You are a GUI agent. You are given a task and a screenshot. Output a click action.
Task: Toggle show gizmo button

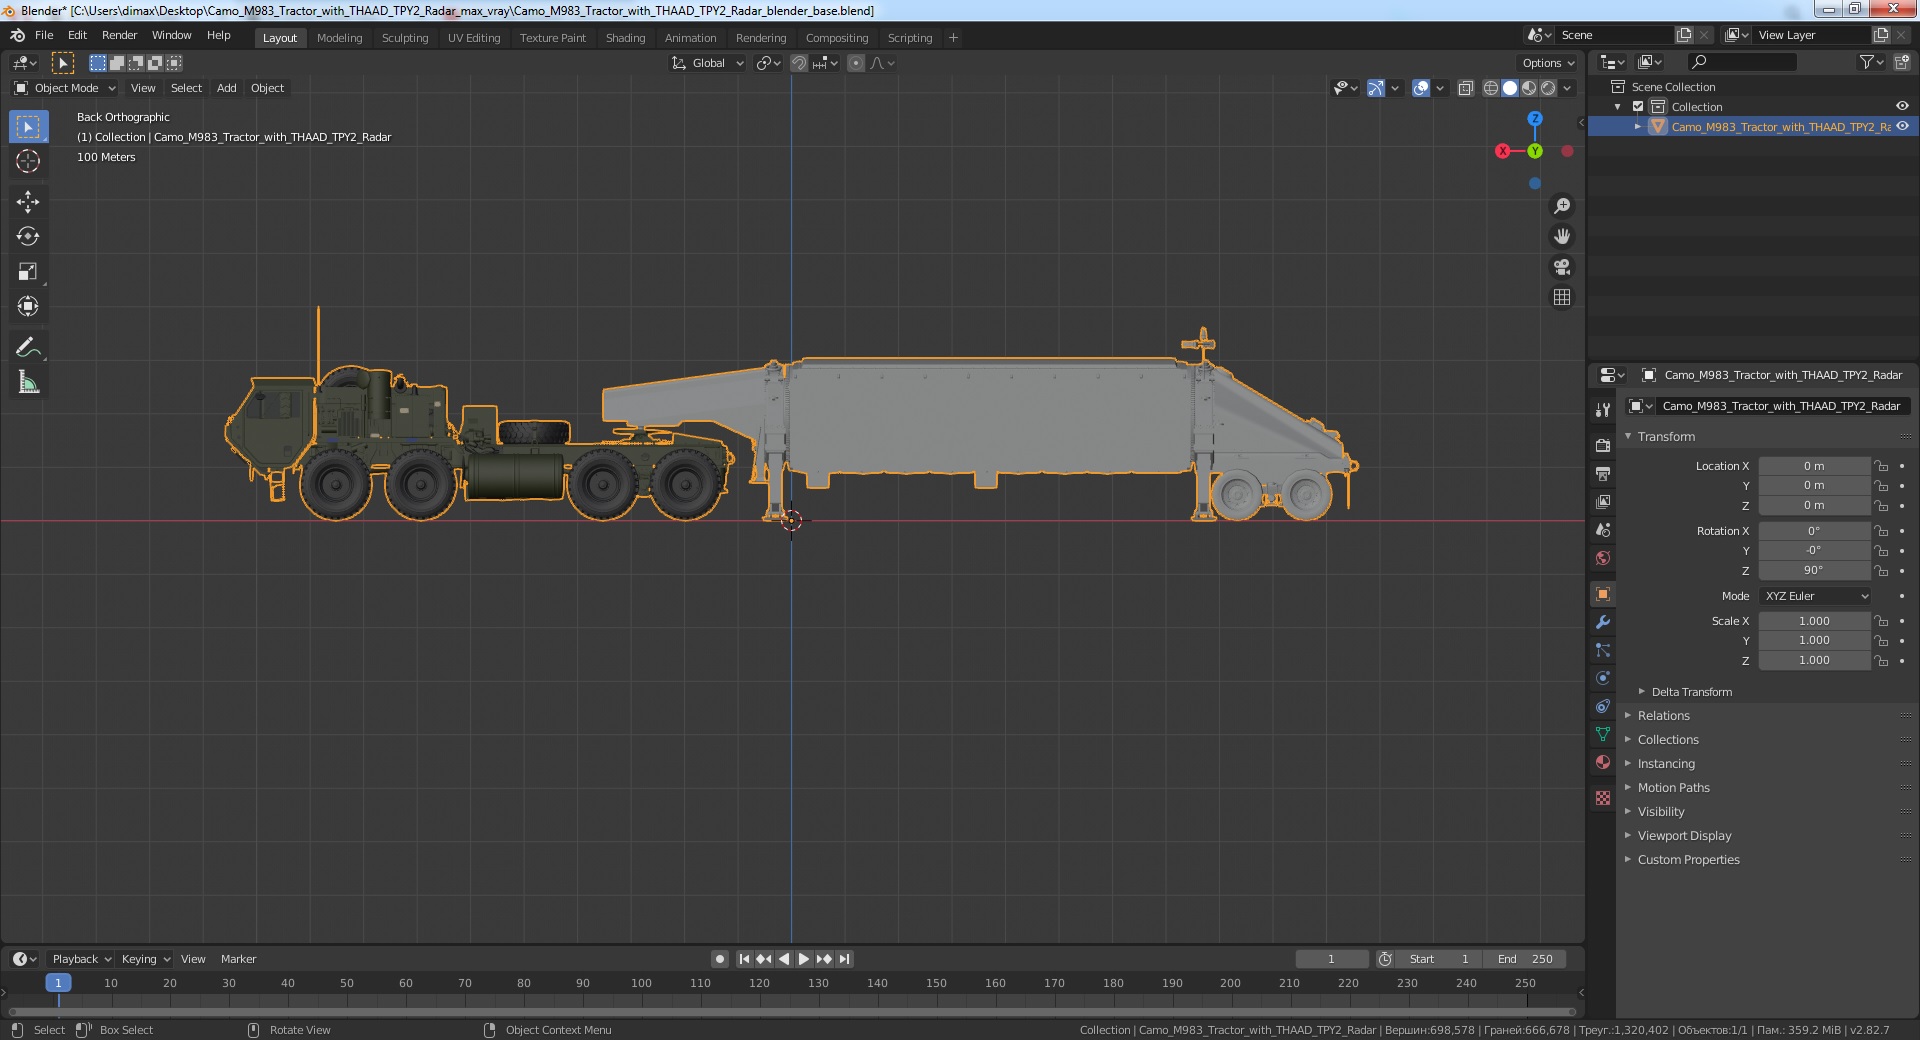pyautogui.click(x=1376, y=88)
